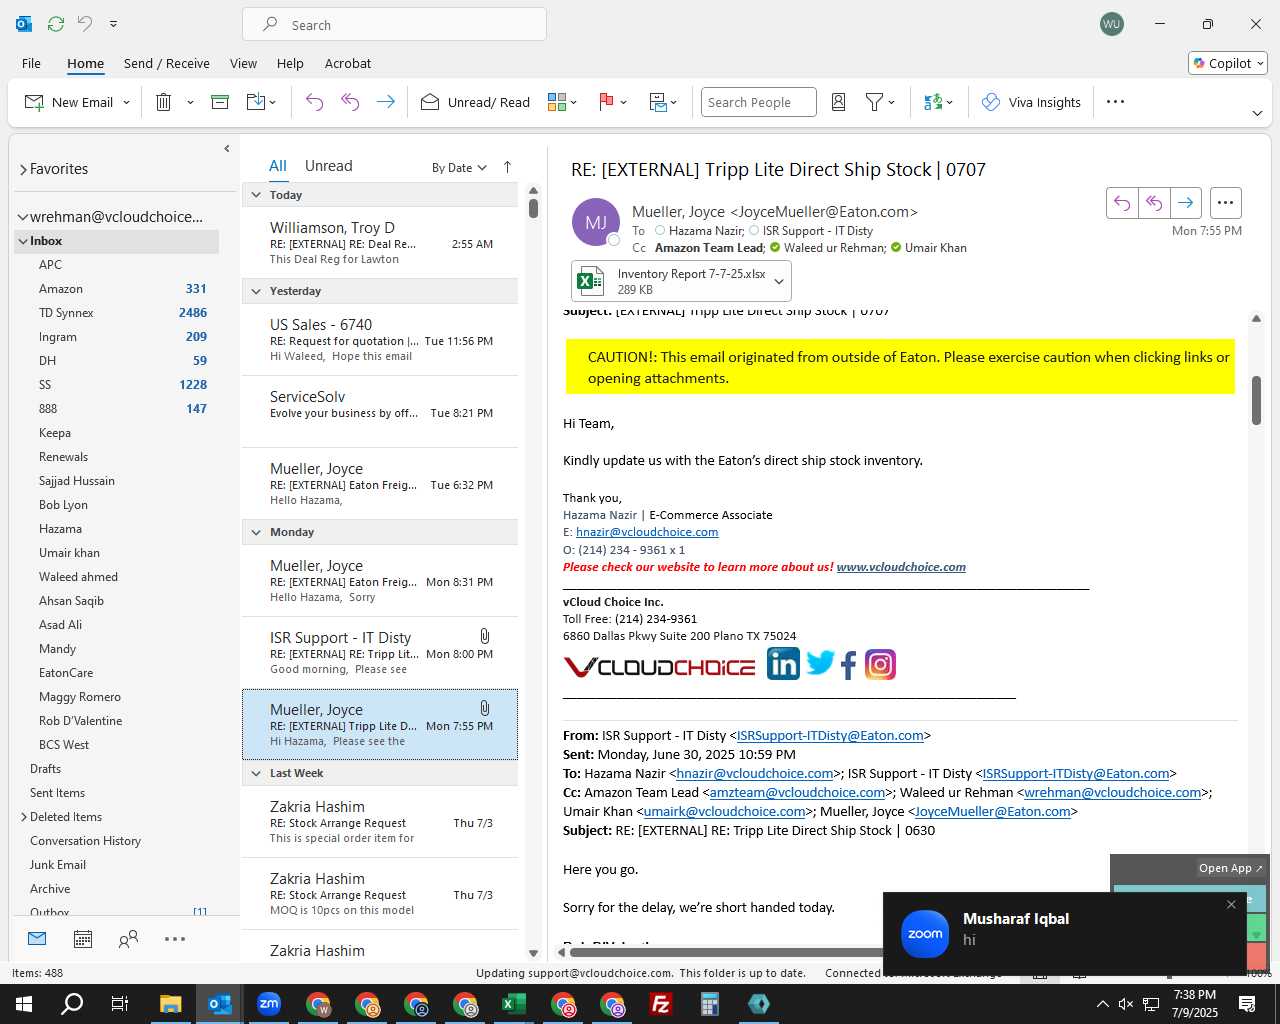This screenshot has width=1280, height=1024.
Task: Open the hnazir@vcloudchoice.com signature link
Action: coord(647,532)
